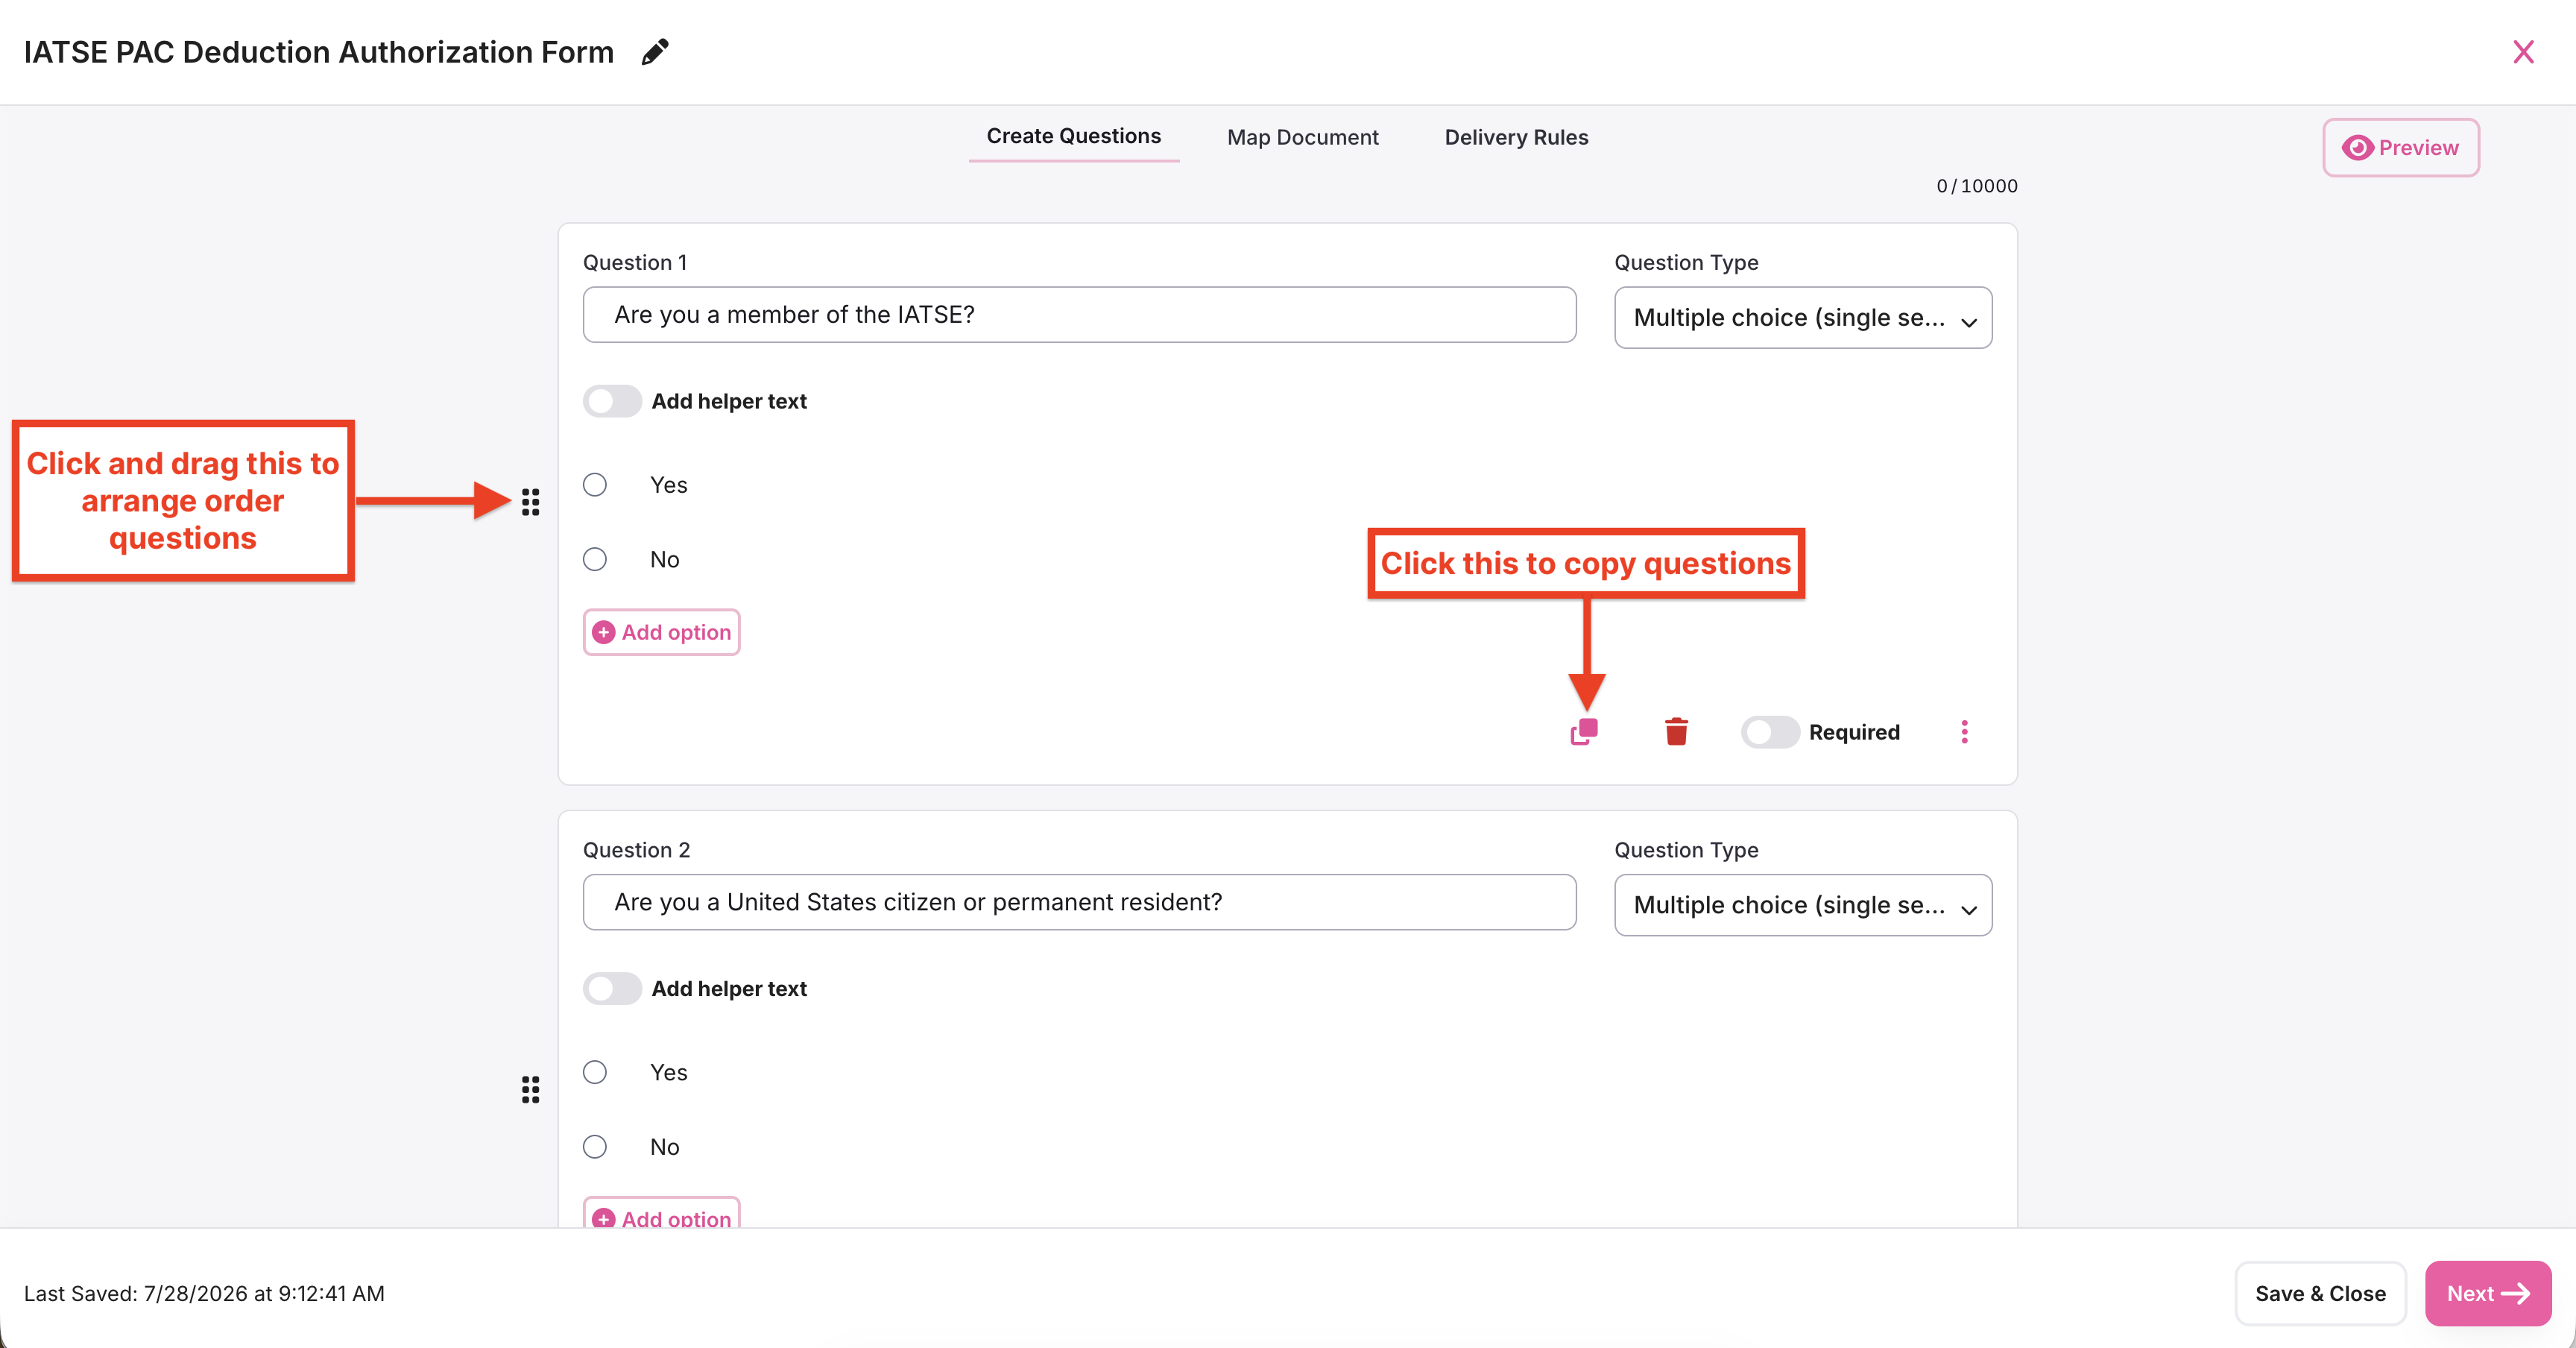Enable Add helper text for Question 2

612,988
